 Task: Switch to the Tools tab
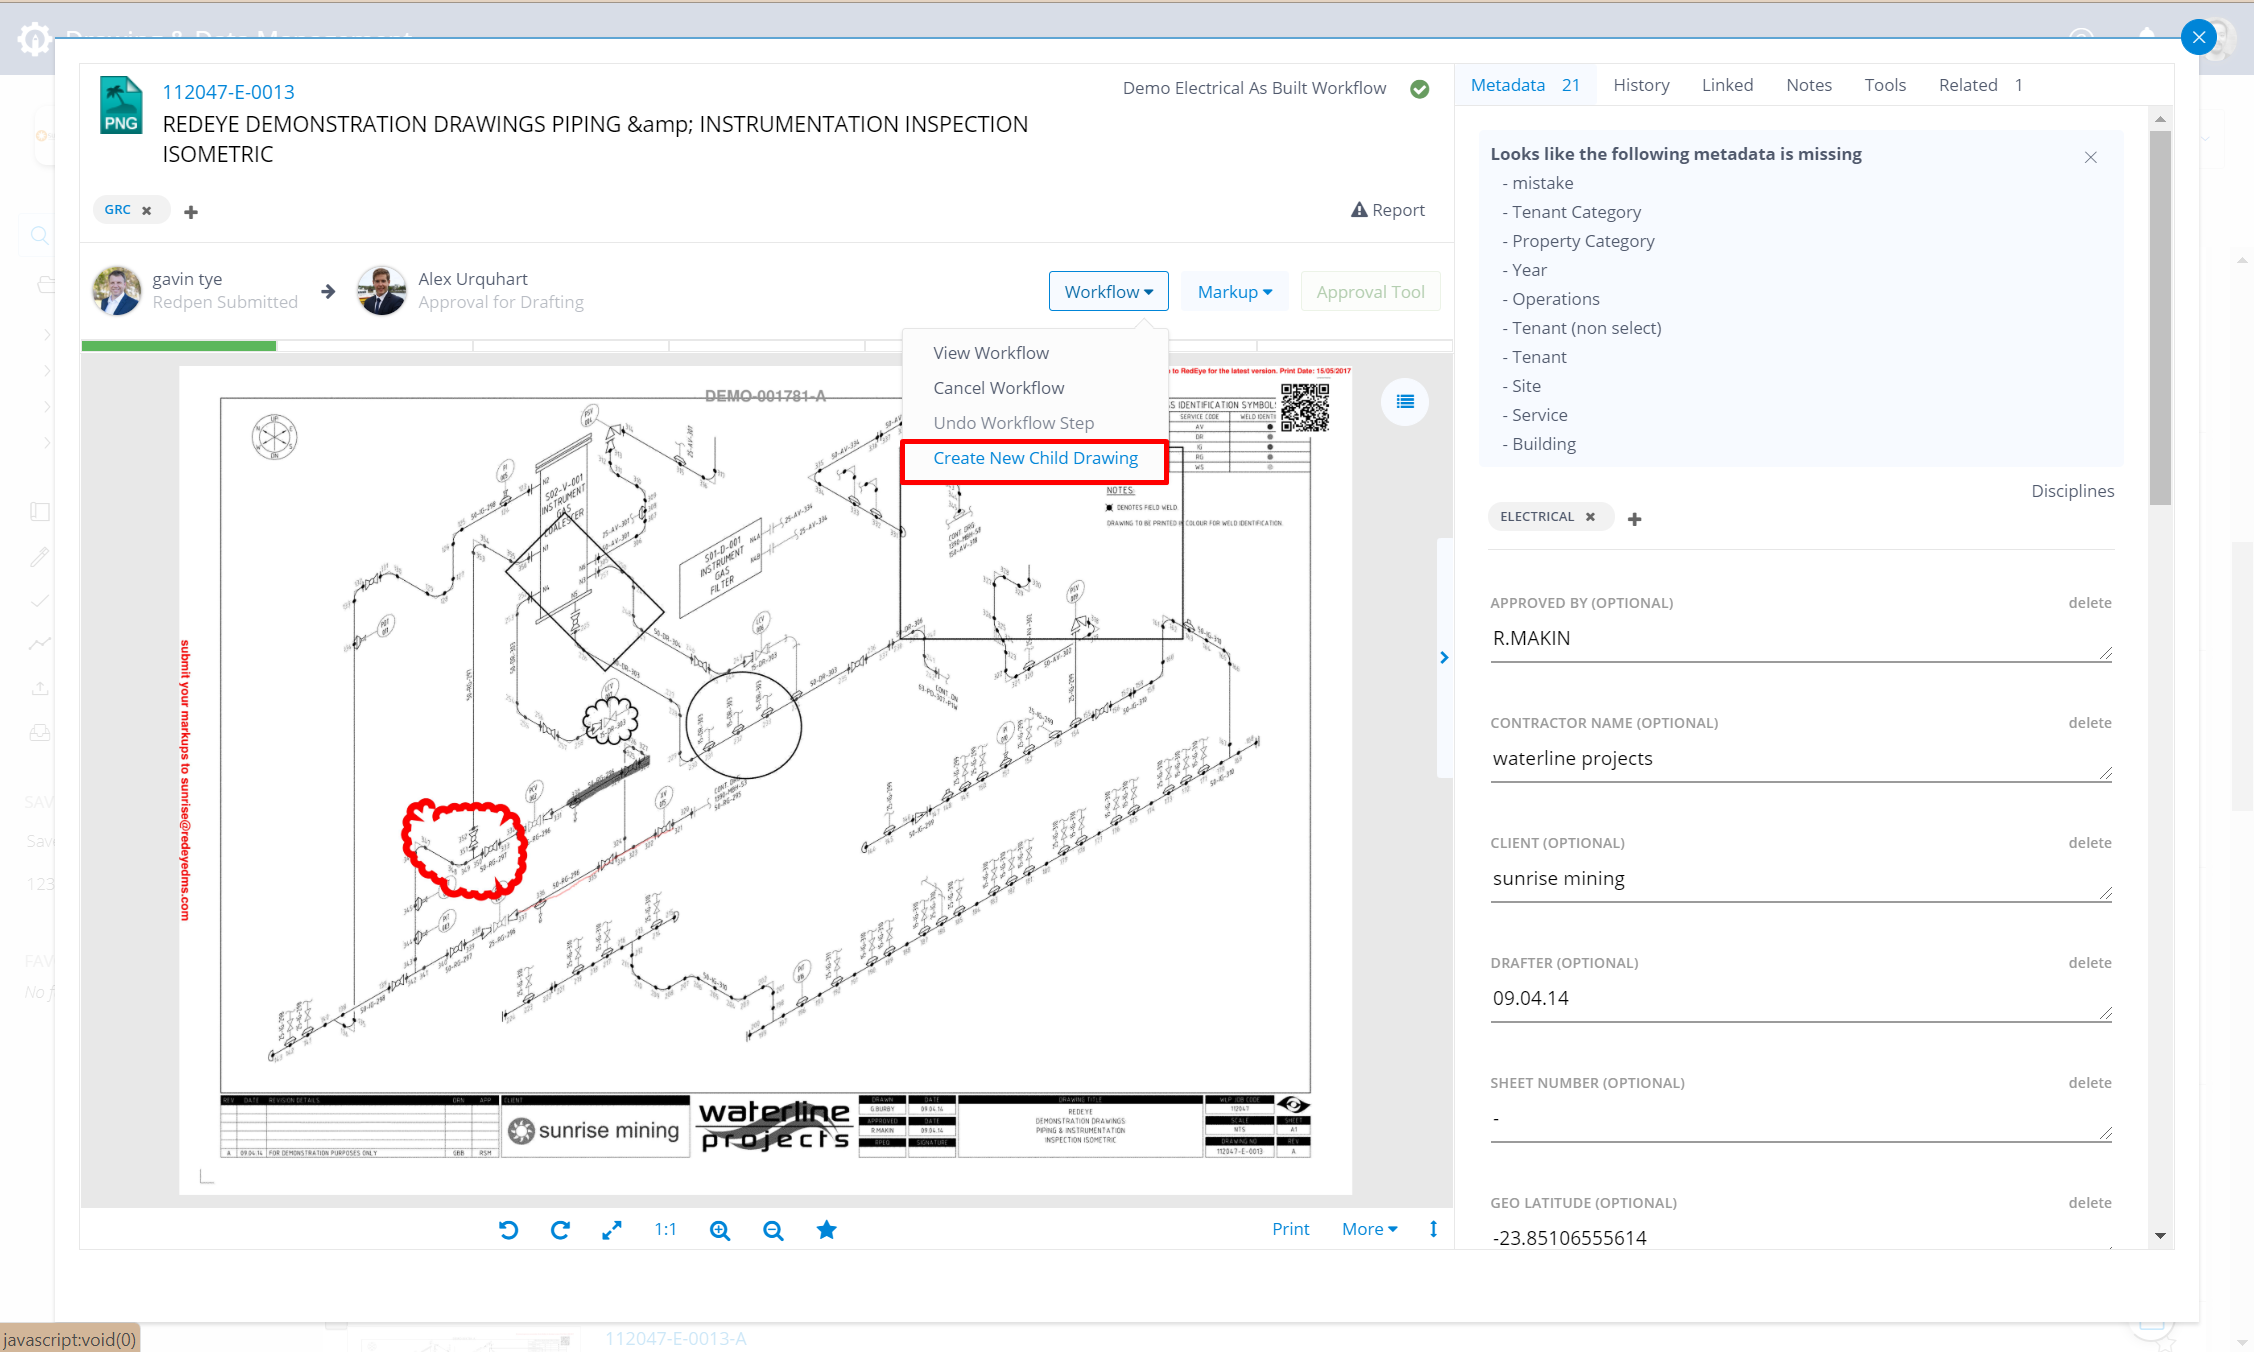click(x=1885, y=85)
